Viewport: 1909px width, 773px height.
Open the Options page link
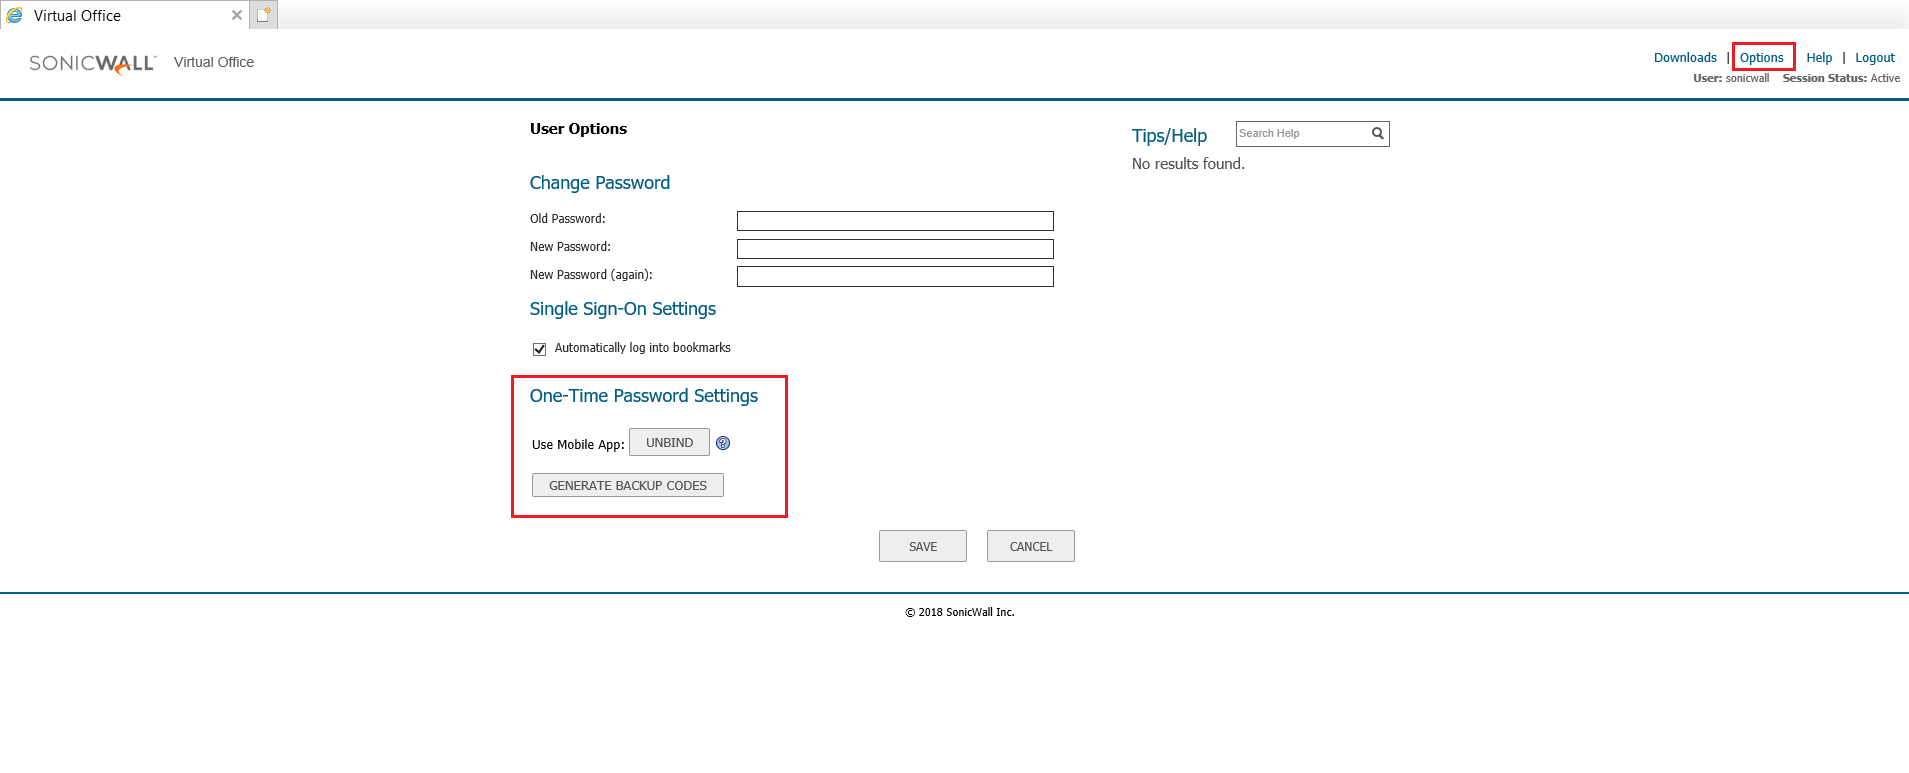[1761, 58]
